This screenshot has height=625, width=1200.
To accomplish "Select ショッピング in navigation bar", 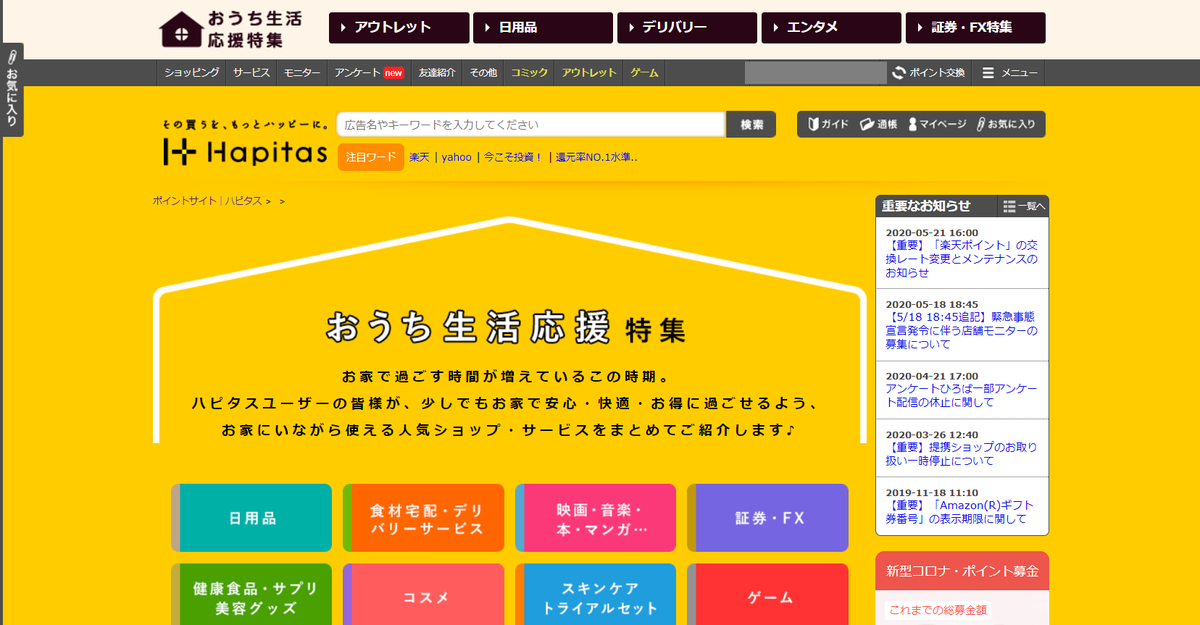I will click(192, 73).
